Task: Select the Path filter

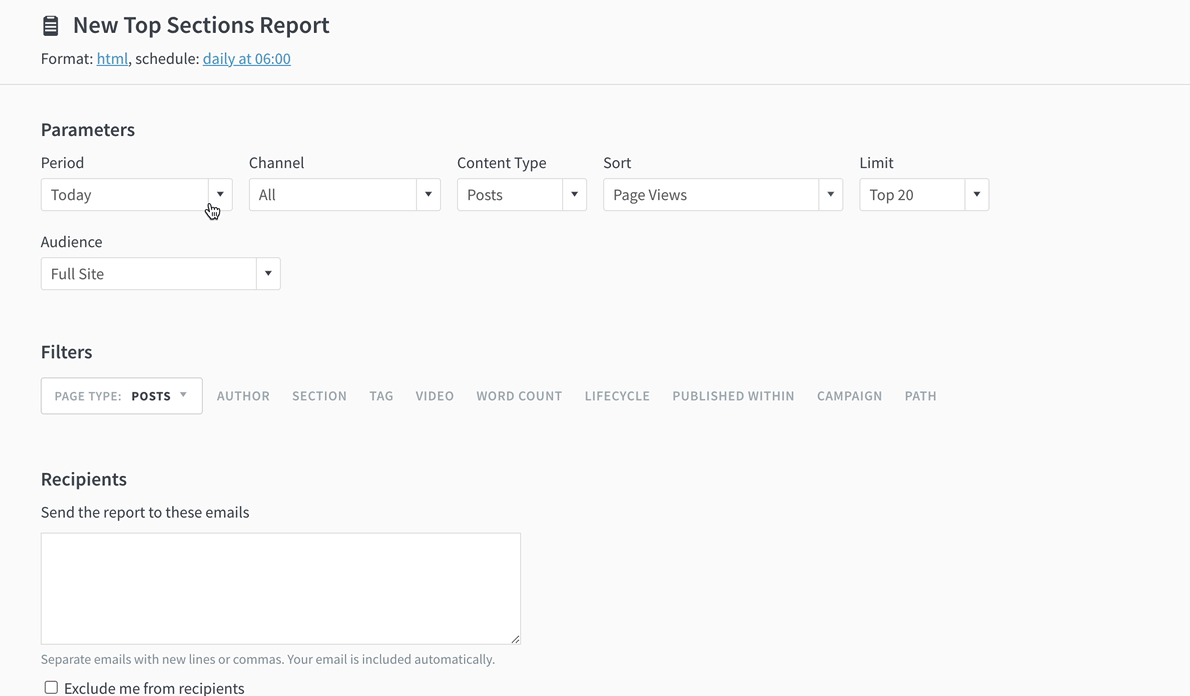Action: pyautogui.click(x=921, y=396)
